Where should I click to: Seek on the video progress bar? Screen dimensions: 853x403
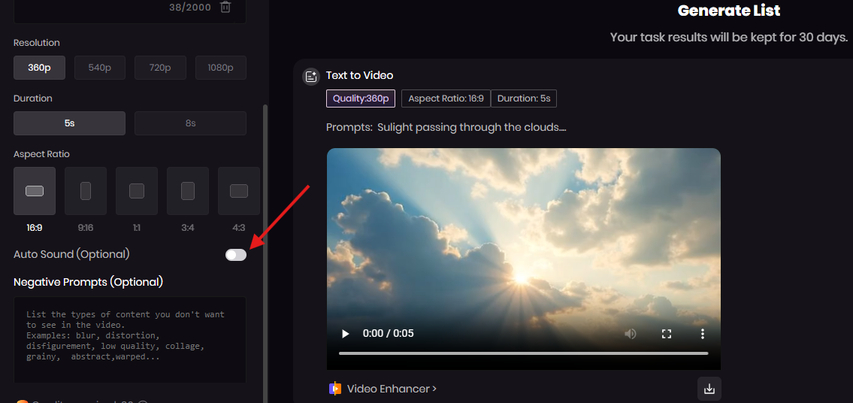pos(523,354)
